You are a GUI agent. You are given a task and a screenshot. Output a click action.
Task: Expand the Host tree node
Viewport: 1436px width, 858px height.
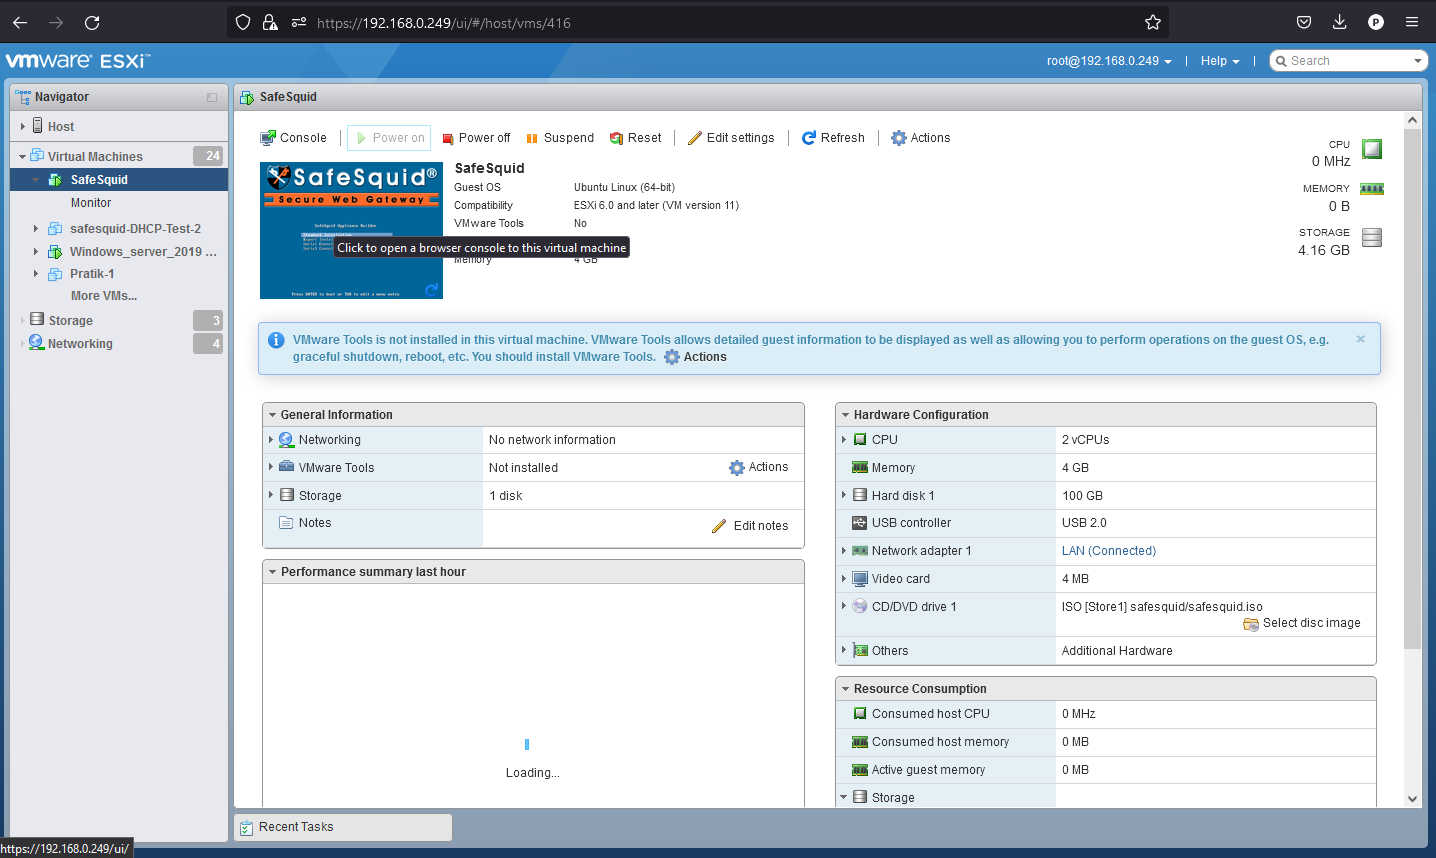coord(23,127)
